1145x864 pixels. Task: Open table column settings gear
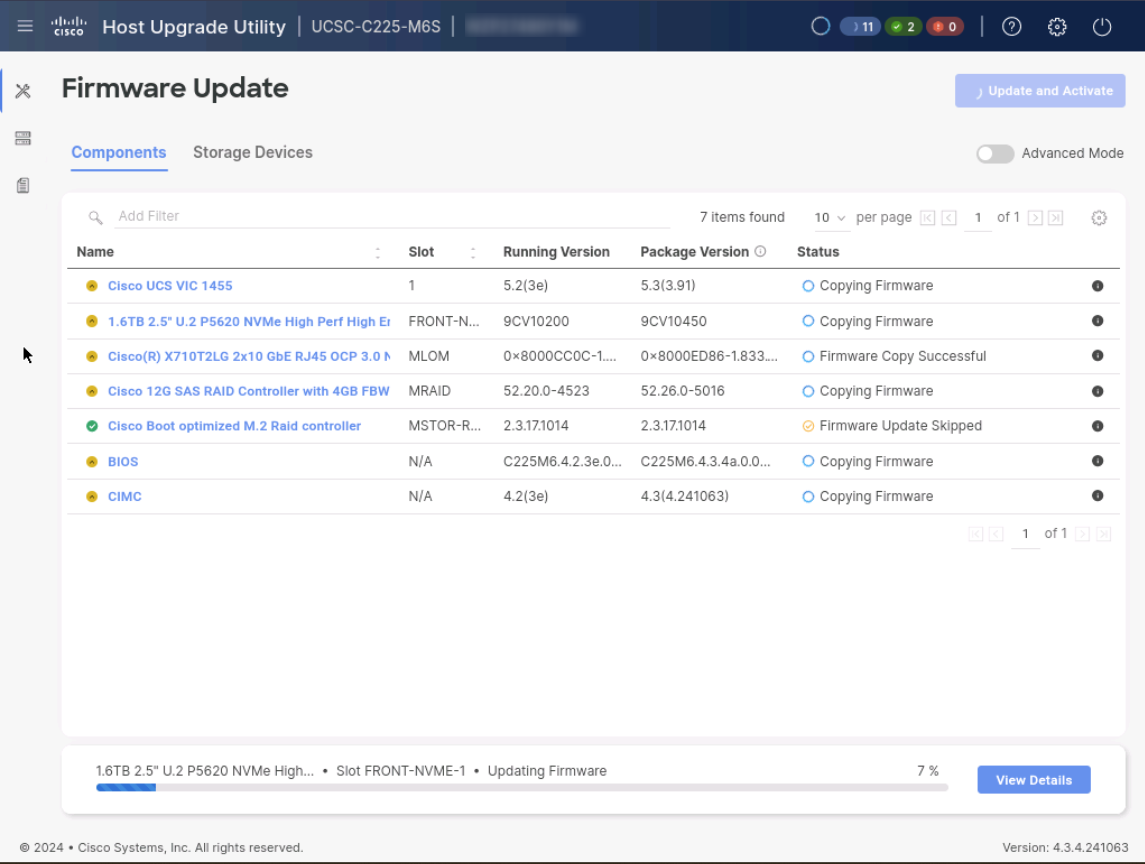click(x=1099, y=218)
